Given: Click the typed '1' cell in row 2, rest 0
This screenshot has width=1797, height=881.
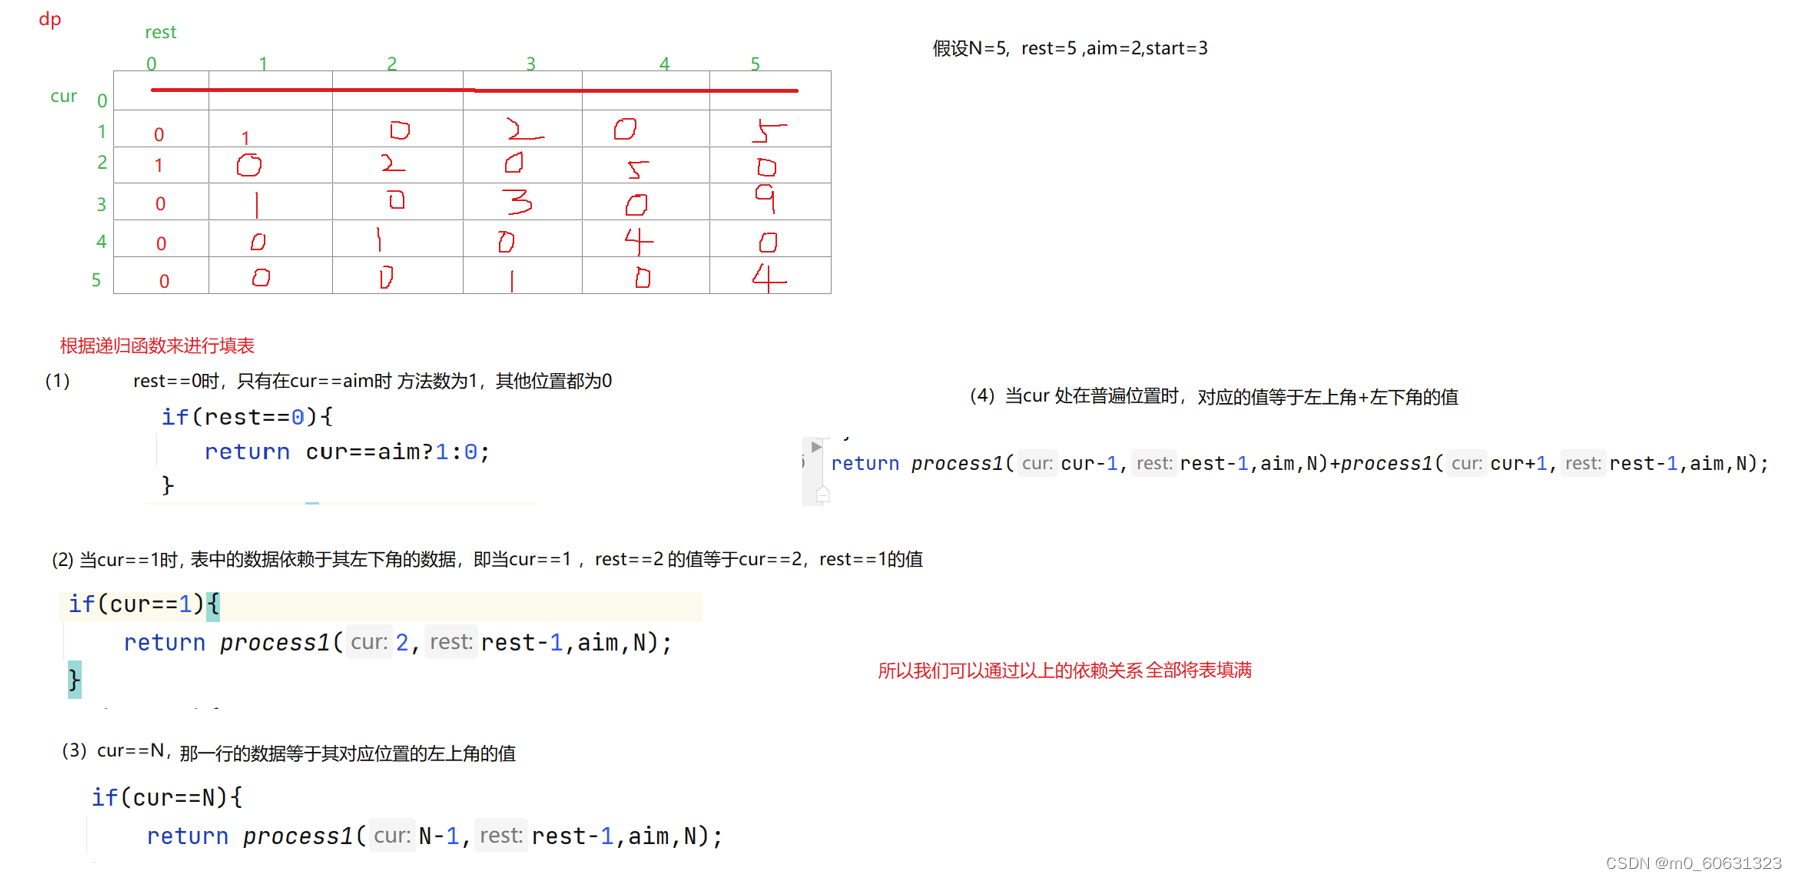Looking at the screenshot, I should point(158,166).
